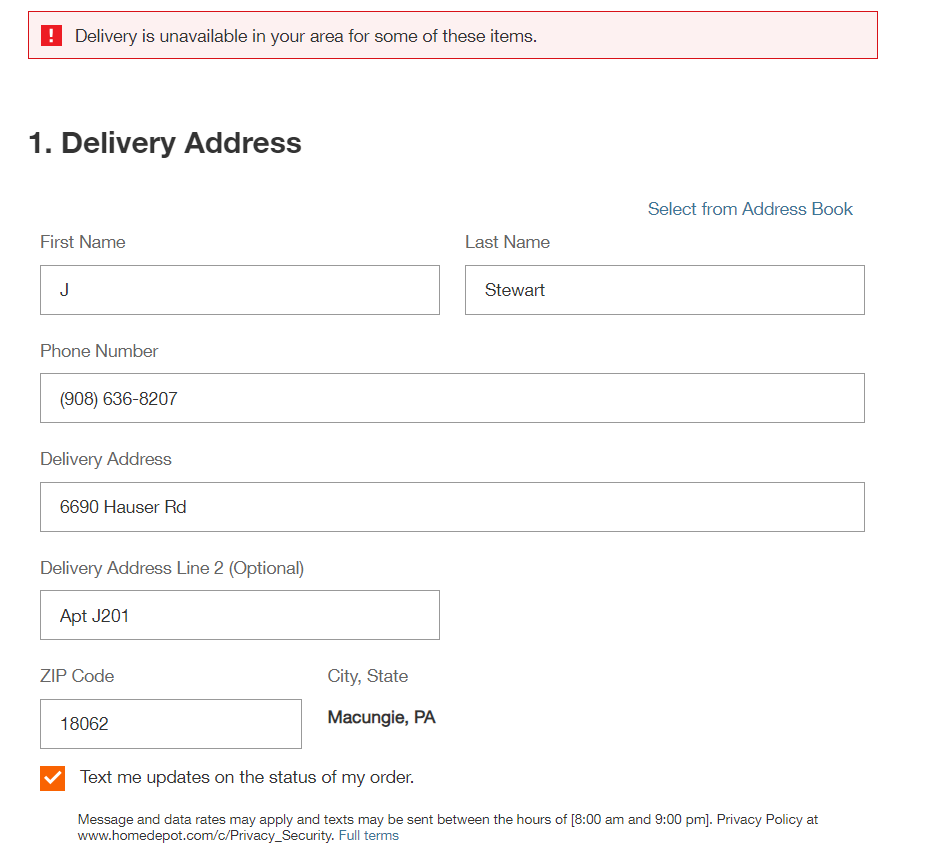
Task: Click the First Name label
Action: 83,242
